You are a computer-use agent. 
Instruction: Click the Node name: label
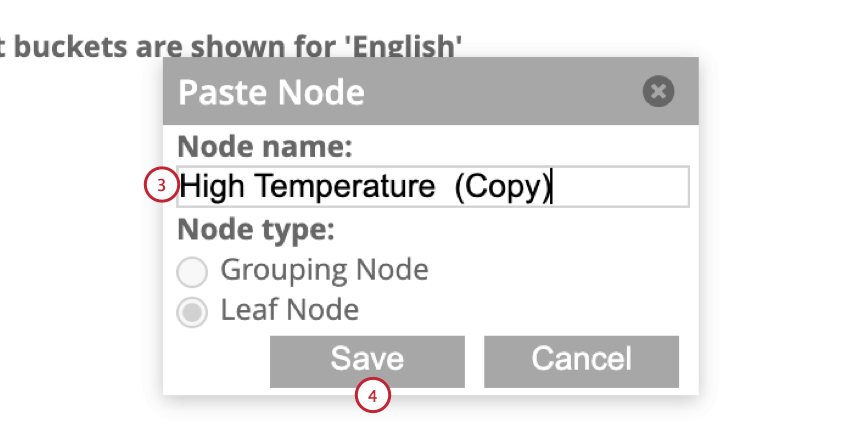point(265,148)
